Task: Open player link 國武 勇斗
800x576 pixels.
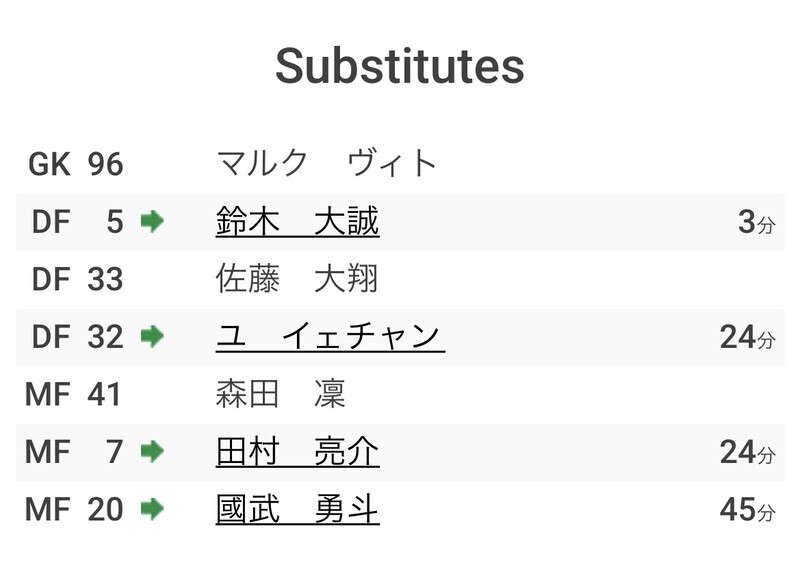Action: [x=297, y=509]
